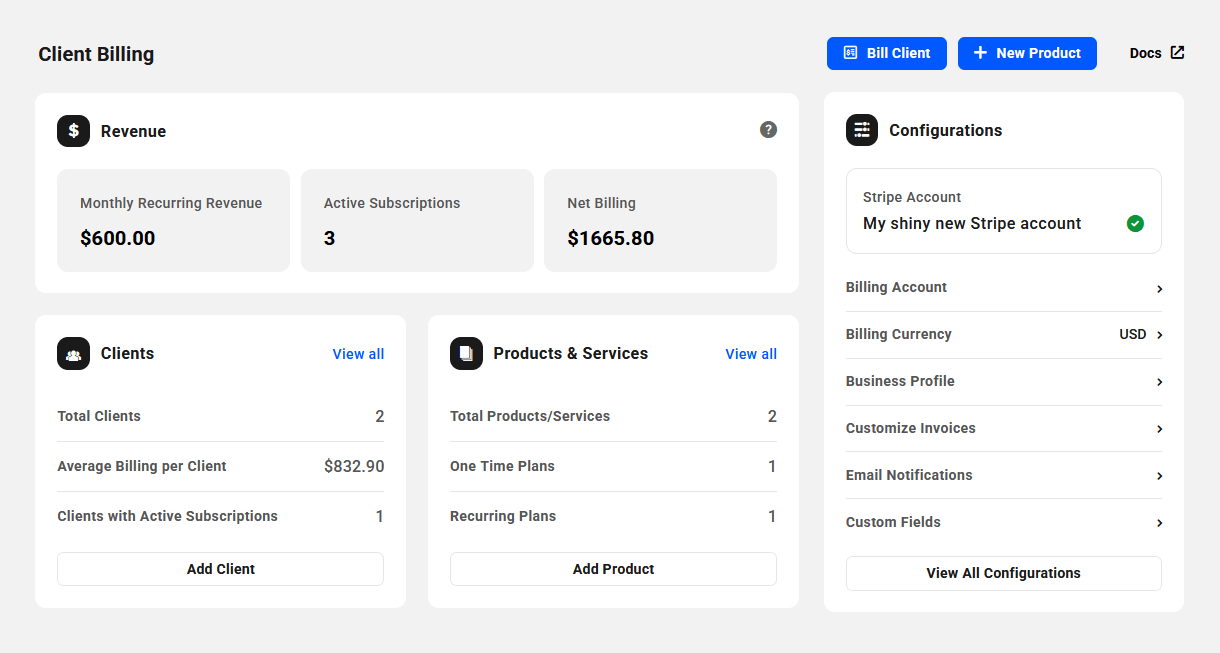View all Products & Services link
The width and height of the screenshot is (1220, 653).
pos(751,354)
